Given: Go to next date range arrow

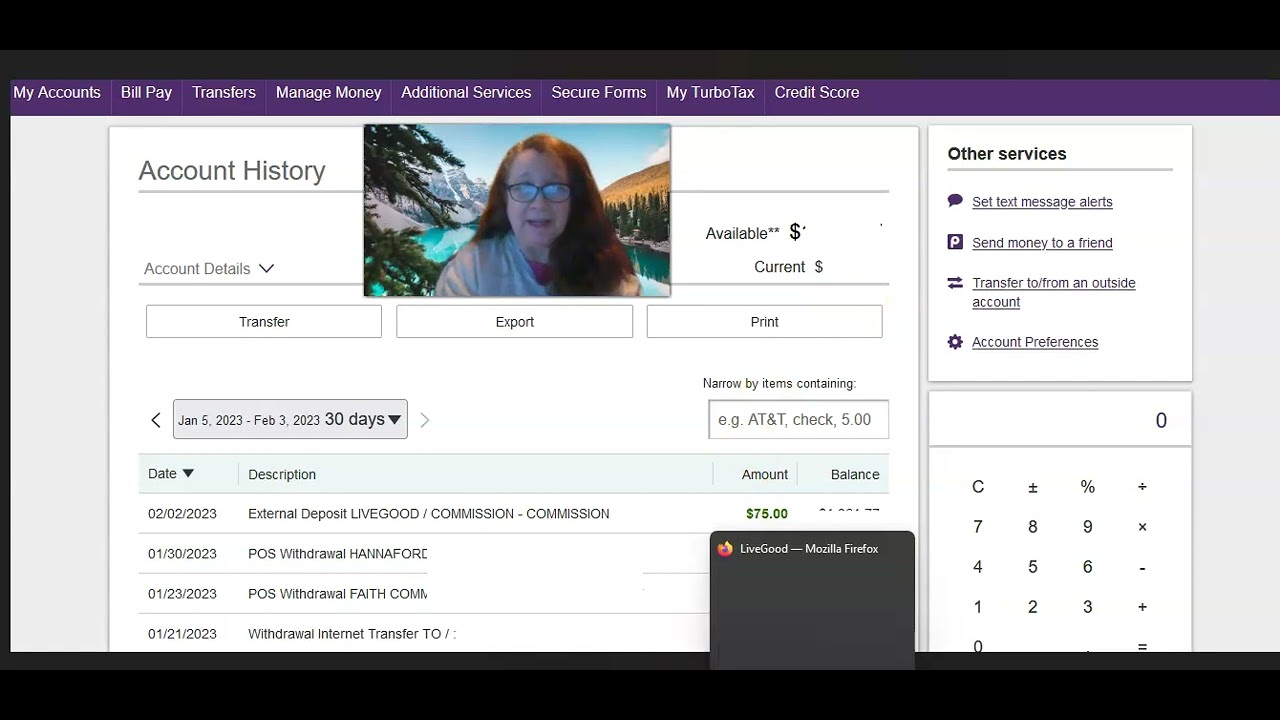Looking at the screenshot, I should click(x=424, y=420).
